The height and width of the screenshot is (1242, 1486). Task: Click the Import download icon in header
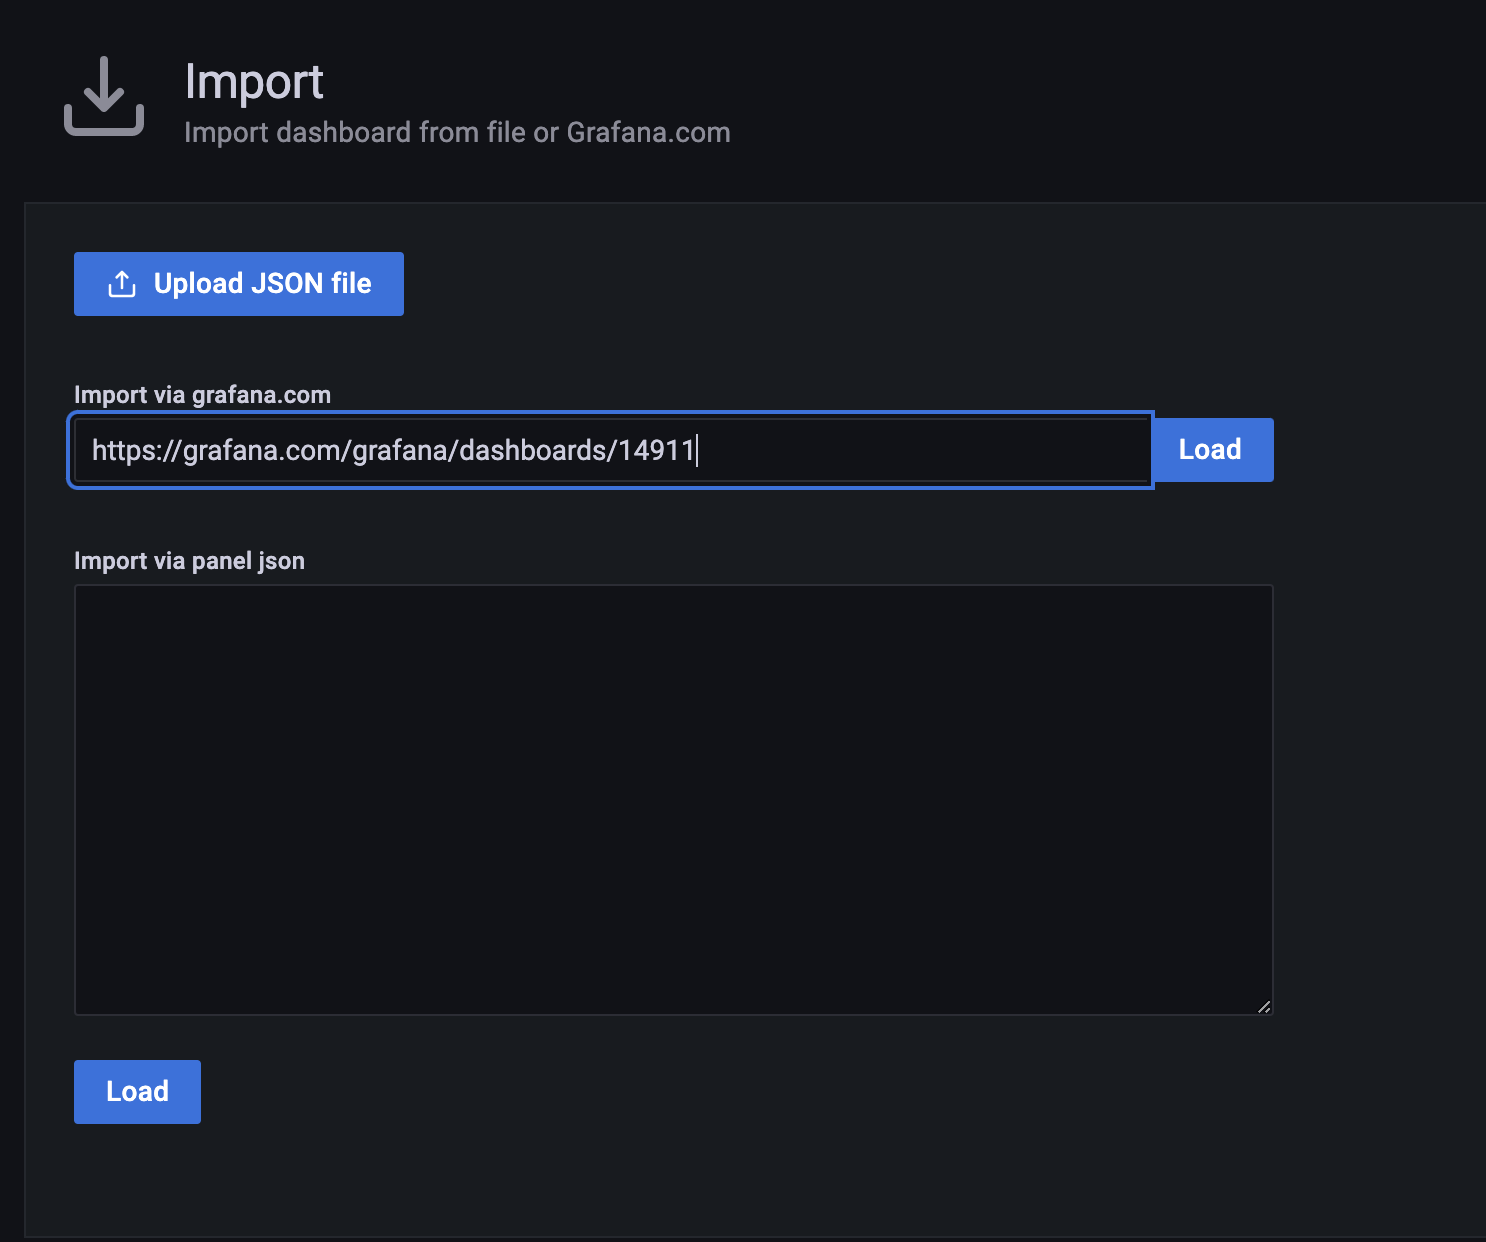click(x=104, y=96)
